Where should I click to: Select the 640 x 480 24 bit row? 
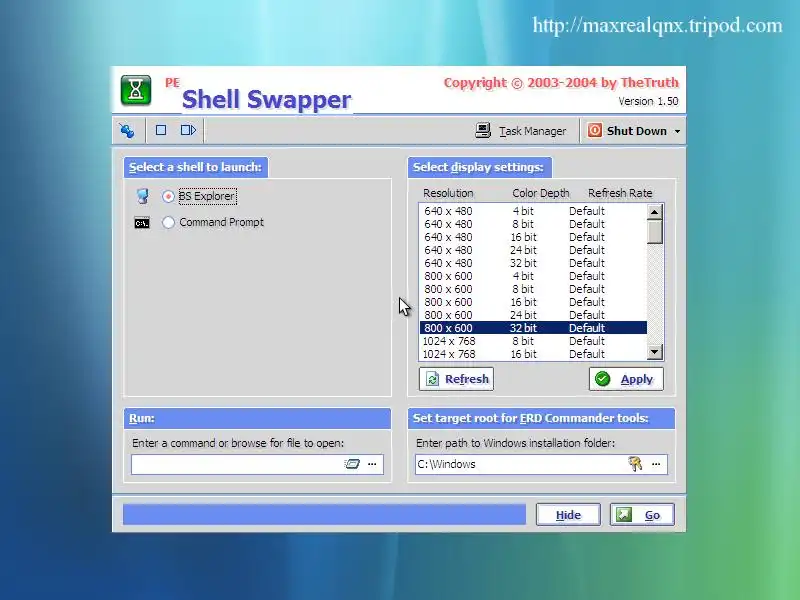click(533, 250)
